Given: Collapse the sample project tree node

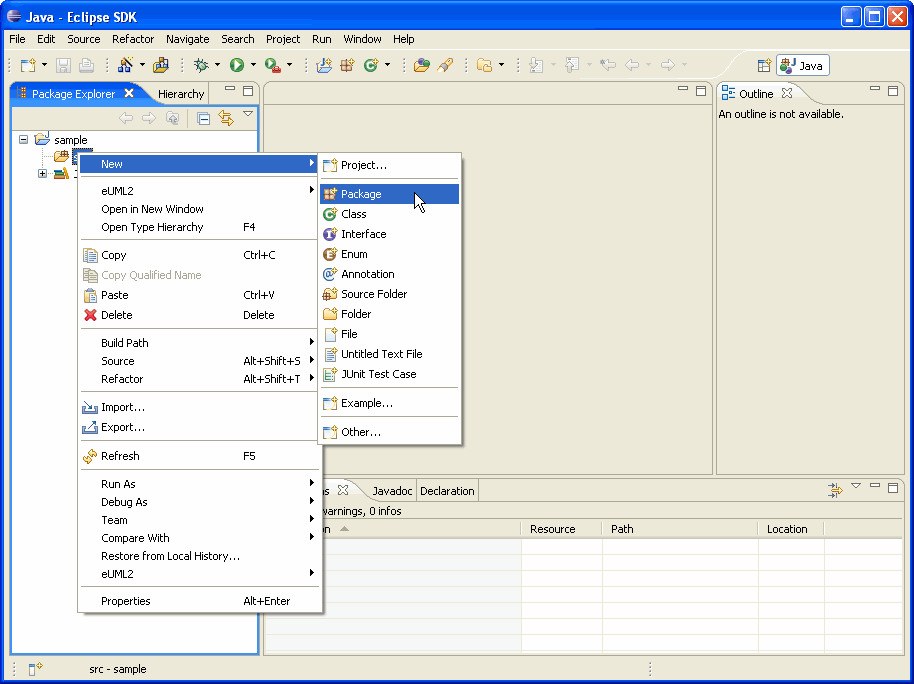Looking at the screenshot, I should [23, 140].
